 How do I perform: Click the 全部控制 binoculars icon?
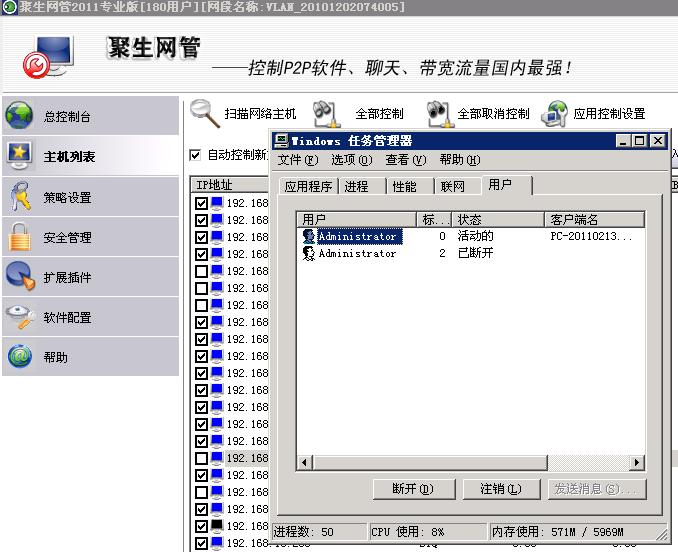[x=325, y=114]
